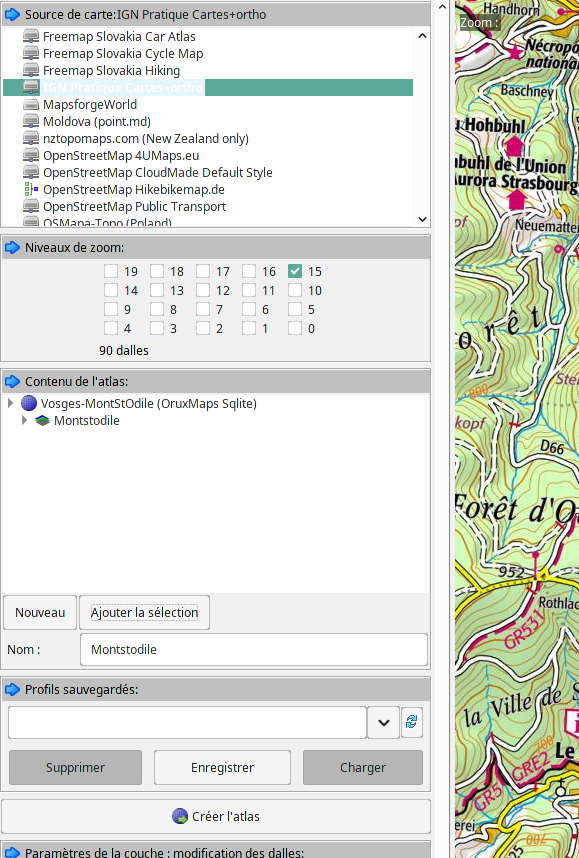Enable zoom level 17 checkbox

(x=203, y=271)
